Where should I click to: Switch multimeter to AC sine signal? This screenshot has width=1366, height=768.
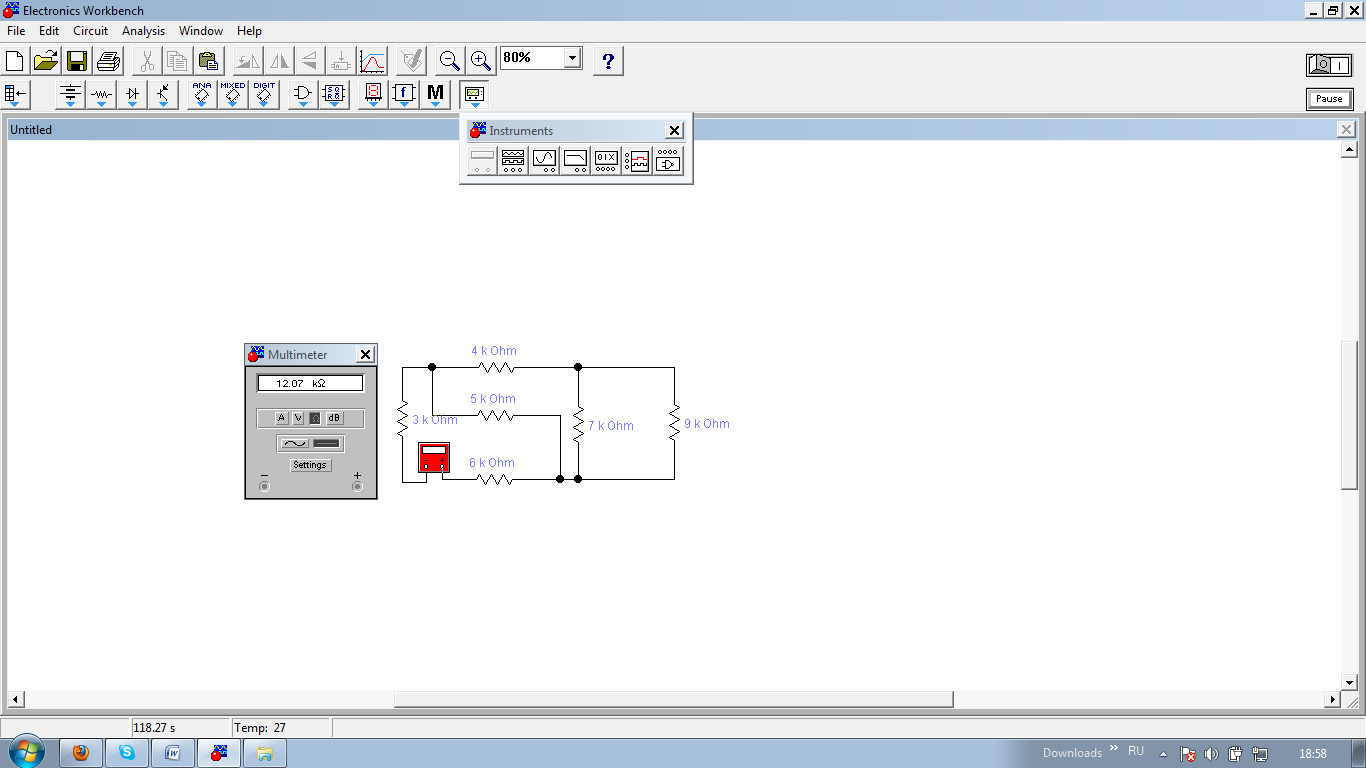pyautogui.click(x=295, y=443)
